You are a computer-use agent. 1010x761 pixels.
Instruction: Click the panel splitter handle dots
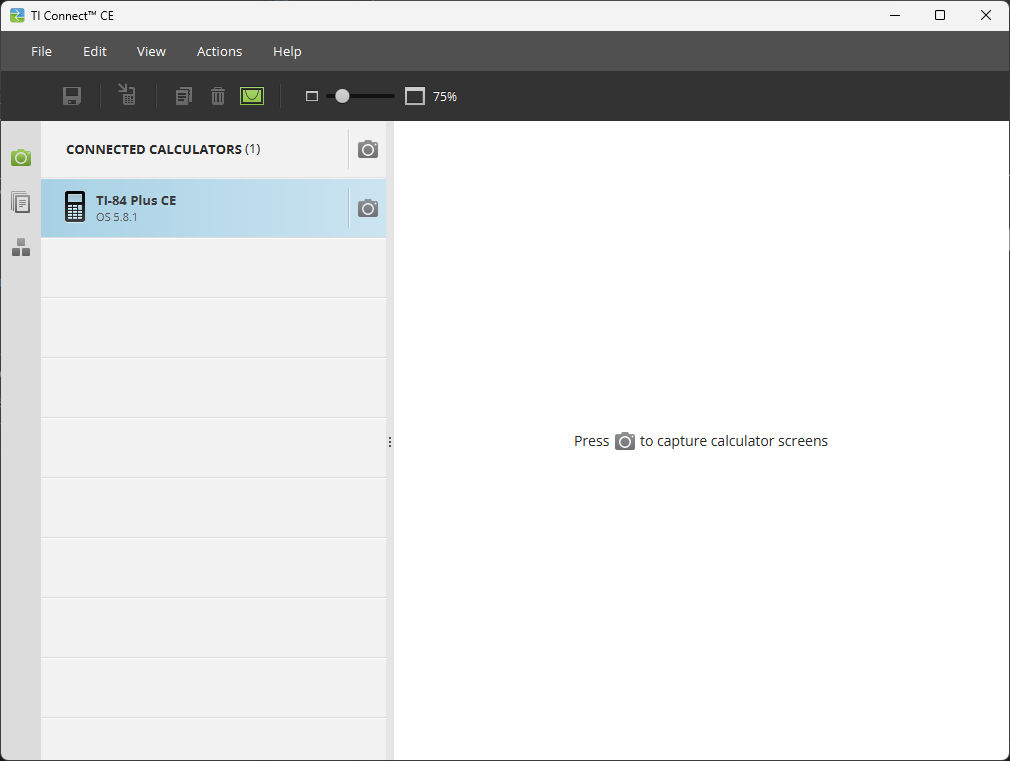390,441
